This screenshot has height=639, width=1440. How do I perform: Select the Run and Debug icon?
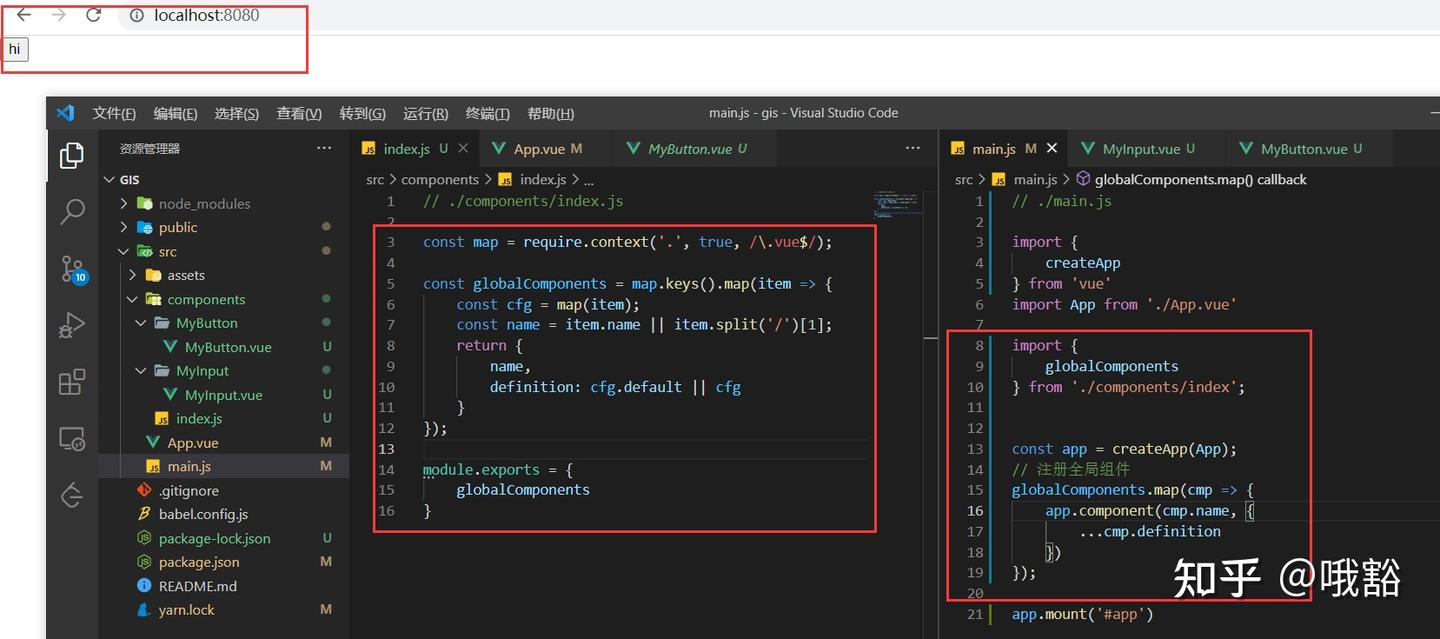point(71,324)
